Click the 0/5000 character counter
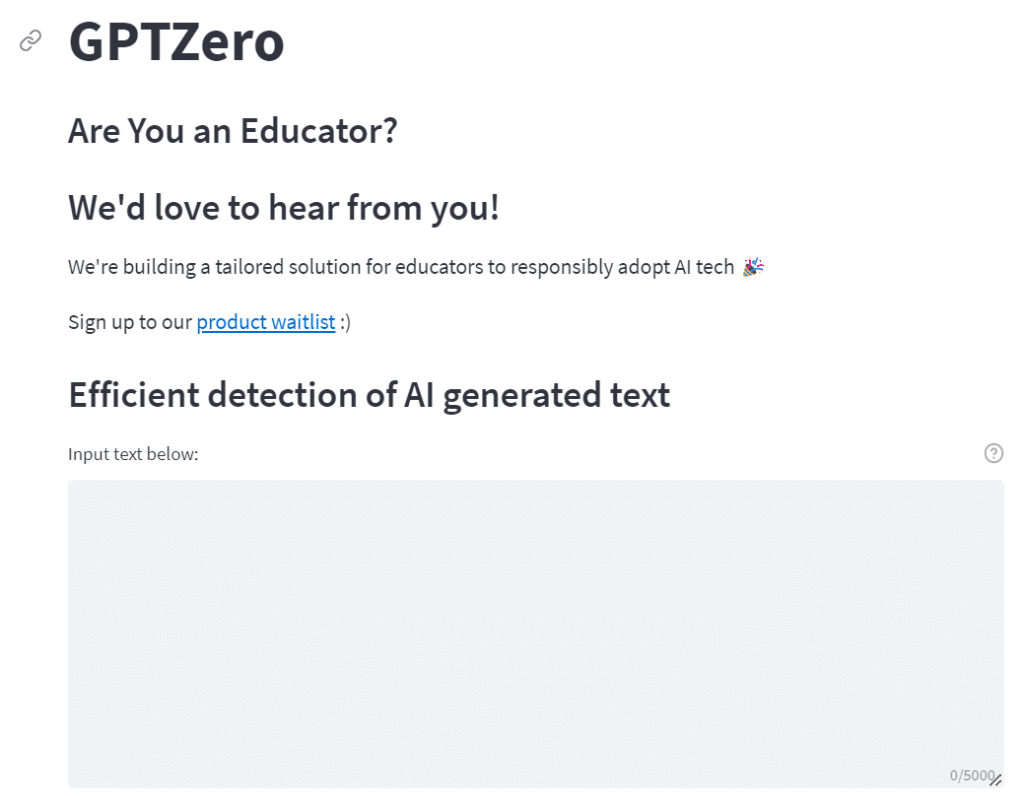 click(x=970, y=775)
